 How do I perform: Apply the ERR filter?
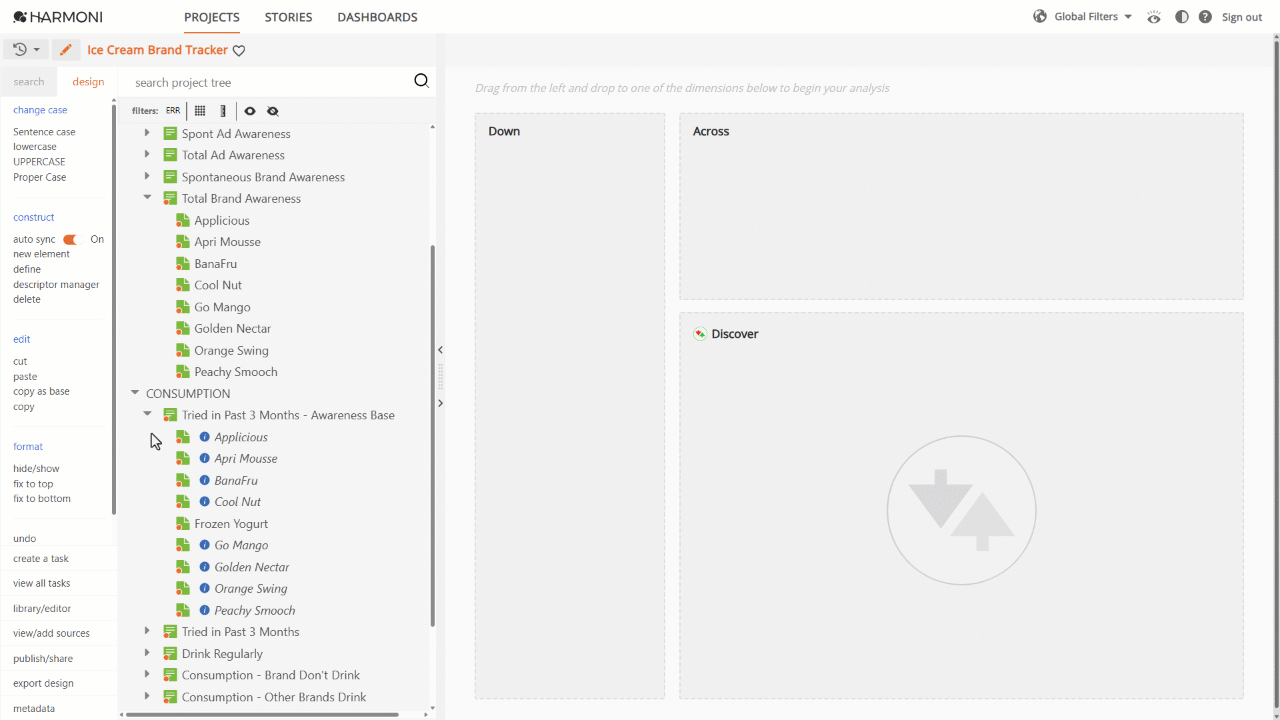pos(173,111)
